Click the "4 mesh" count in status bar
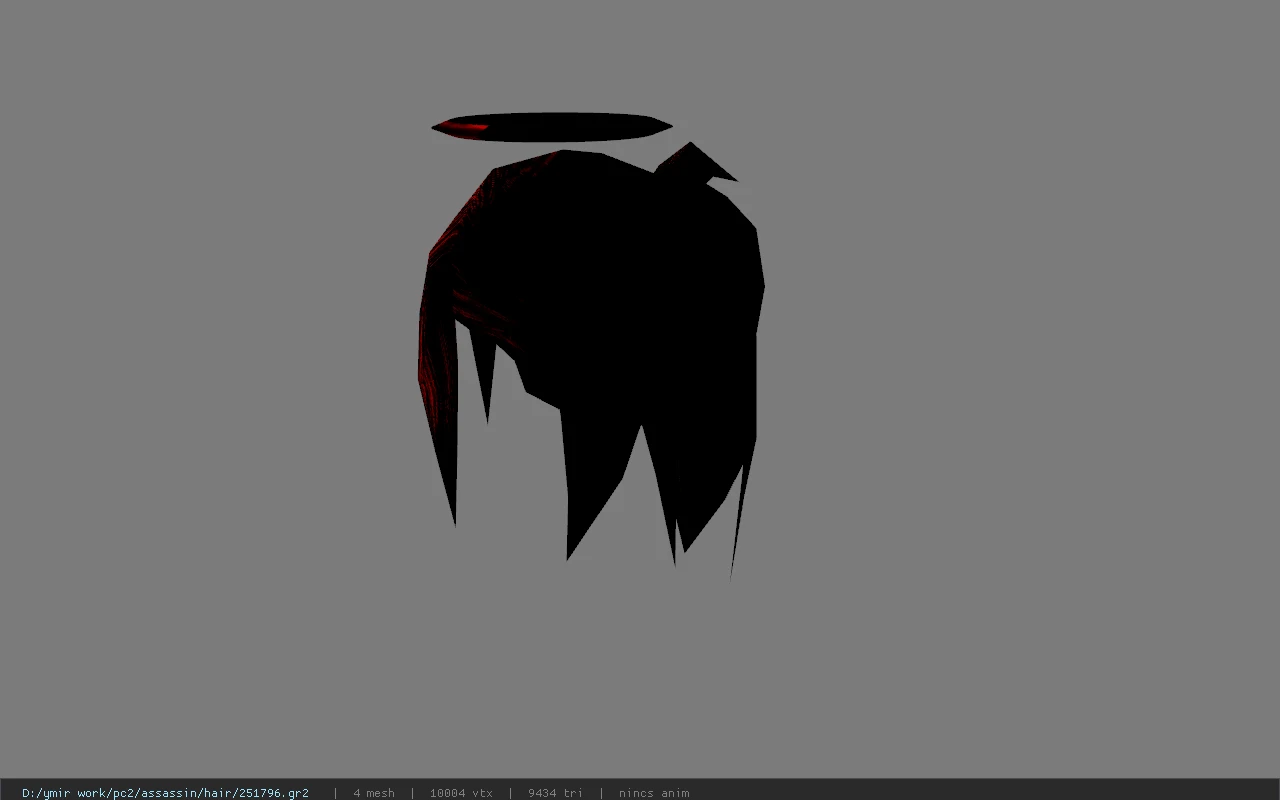1280x800 pixels. point(374,793)
